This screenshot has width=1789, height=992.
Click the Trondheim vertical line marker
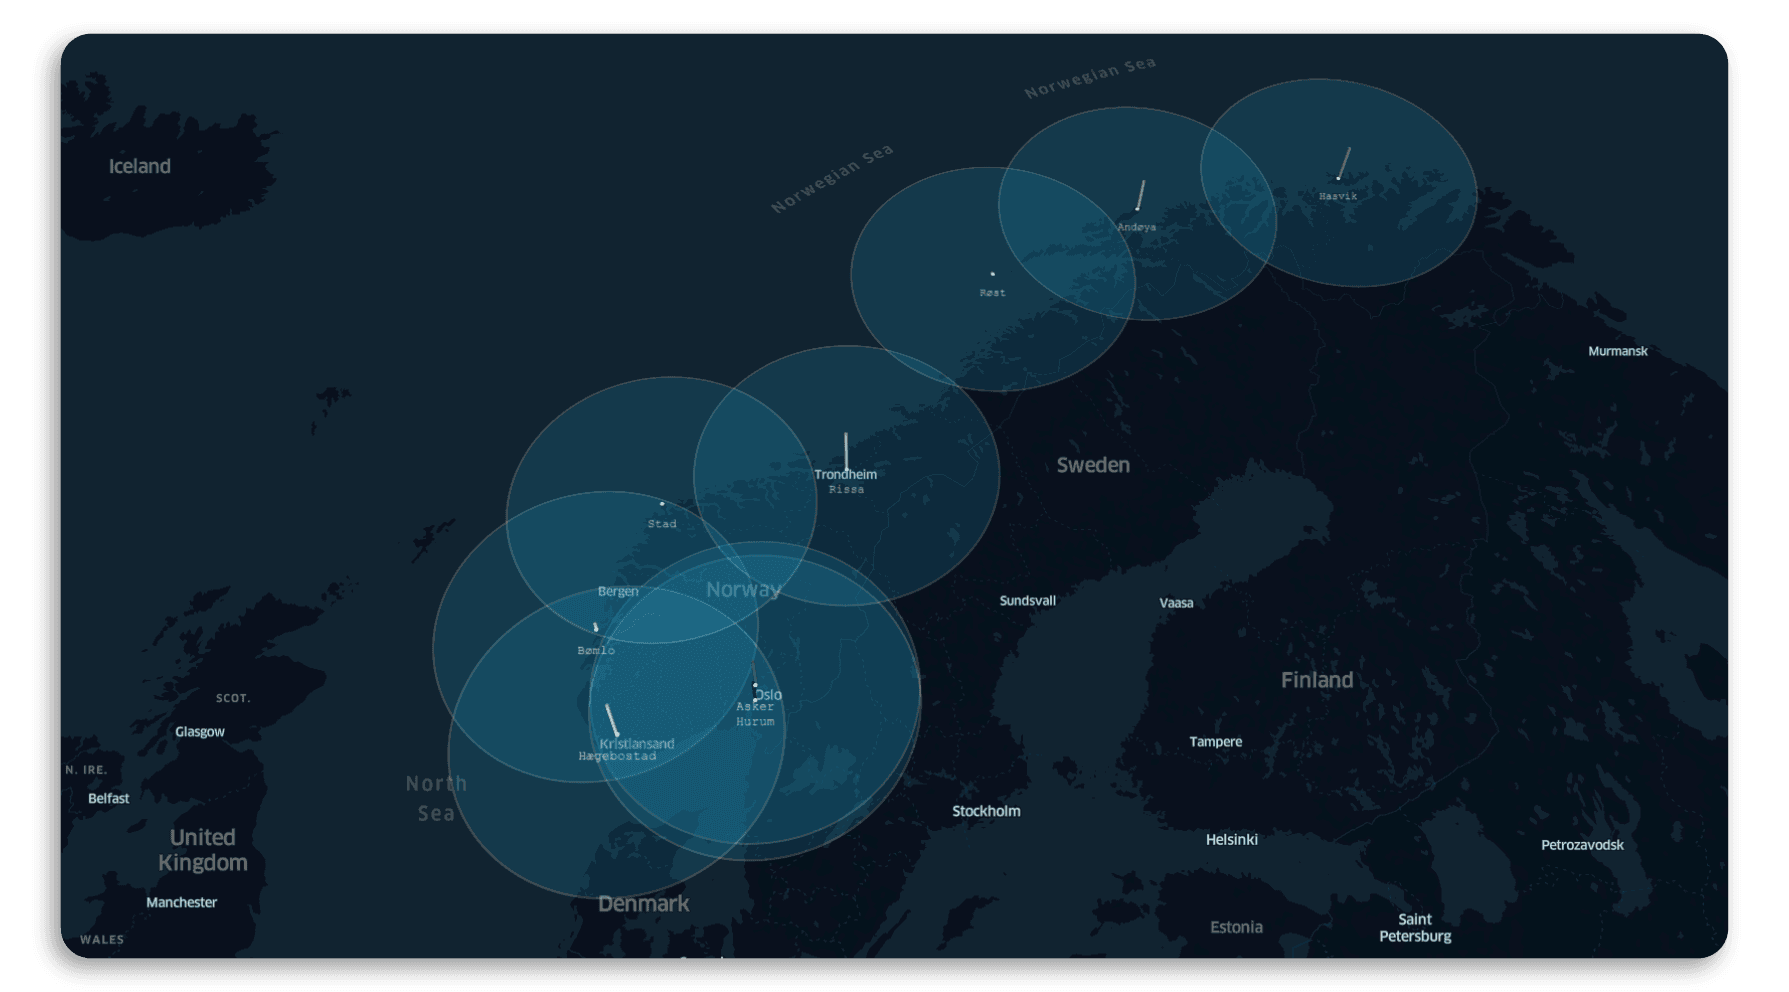tap(846, 451)
